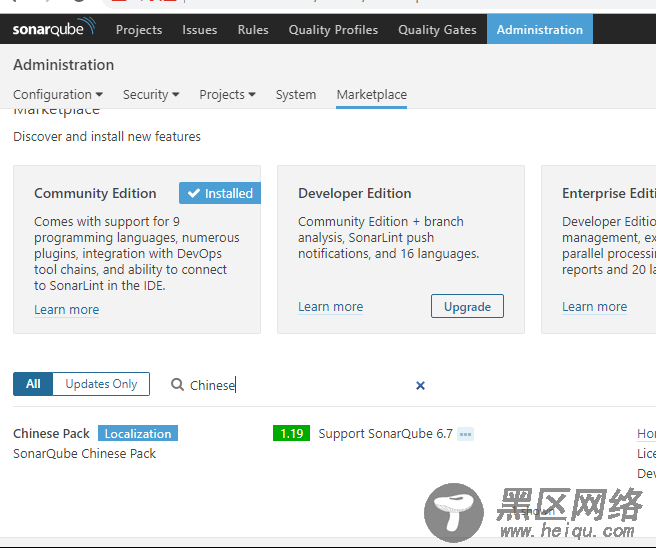Expand the administration Projects dropdown
The width and height of the screenshot is (656, 548).
point(227,95)
